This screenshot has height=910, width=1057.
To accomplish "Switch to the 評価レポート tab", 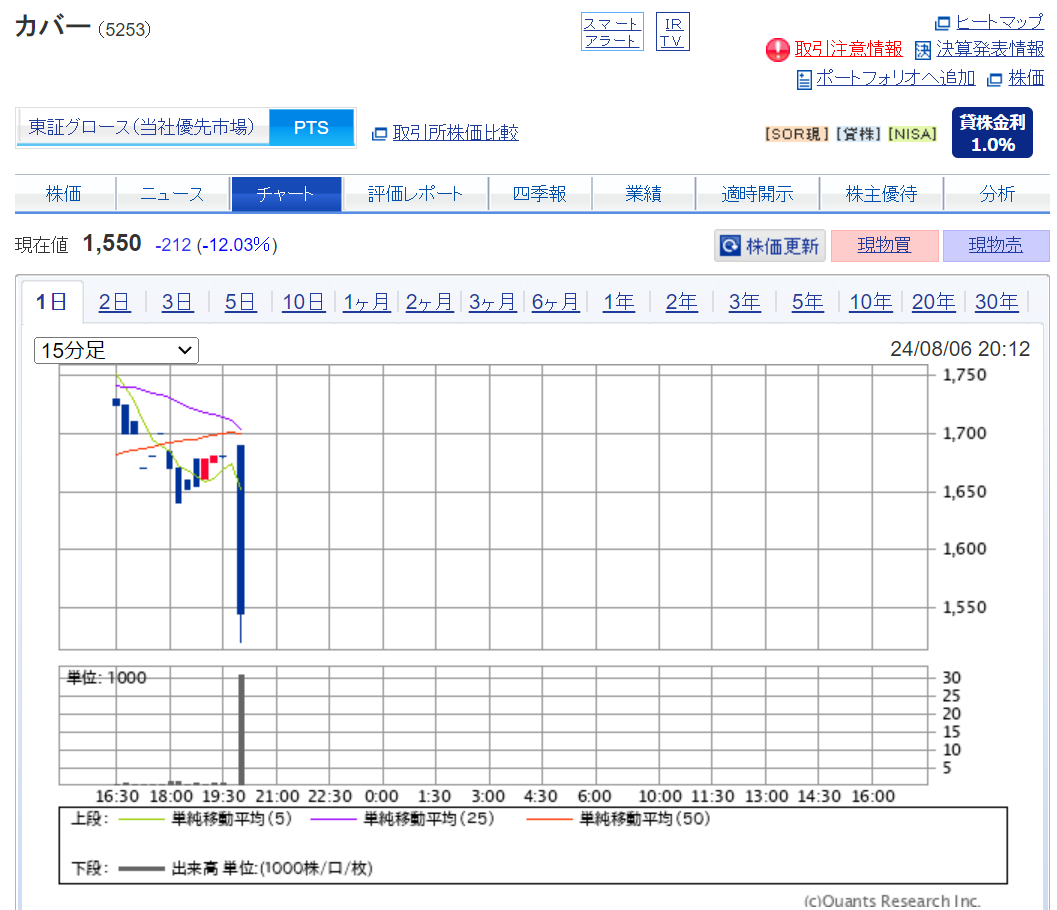I will 415,194.
